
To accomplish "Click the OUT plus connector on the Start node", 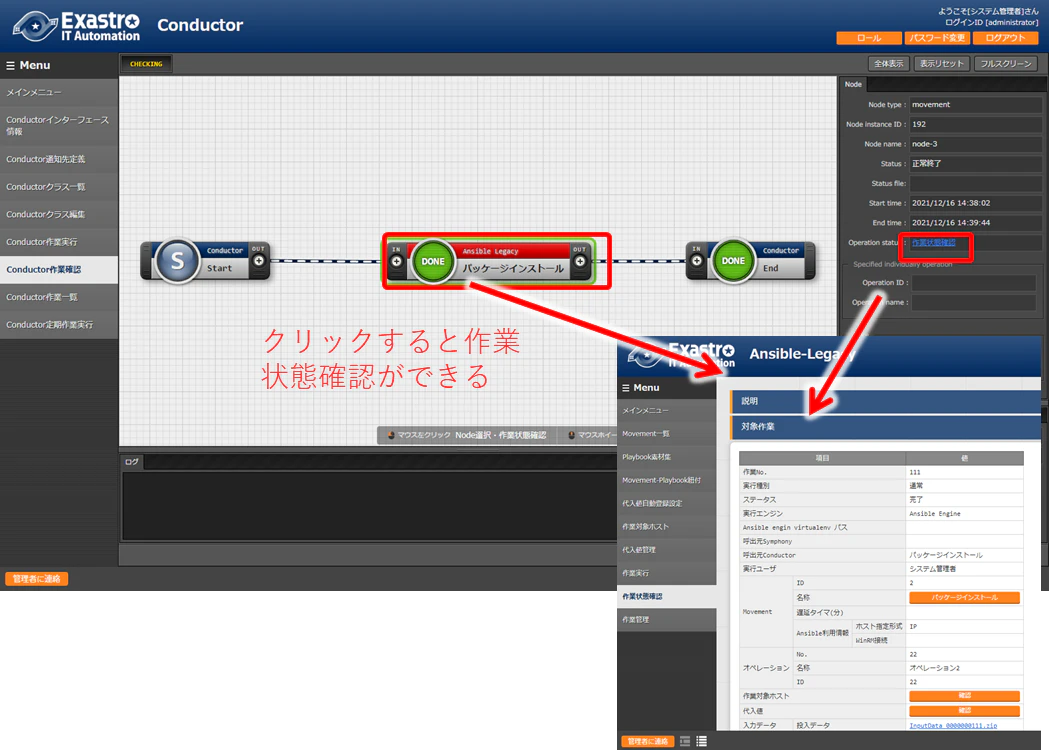I will tap(258, 261).
